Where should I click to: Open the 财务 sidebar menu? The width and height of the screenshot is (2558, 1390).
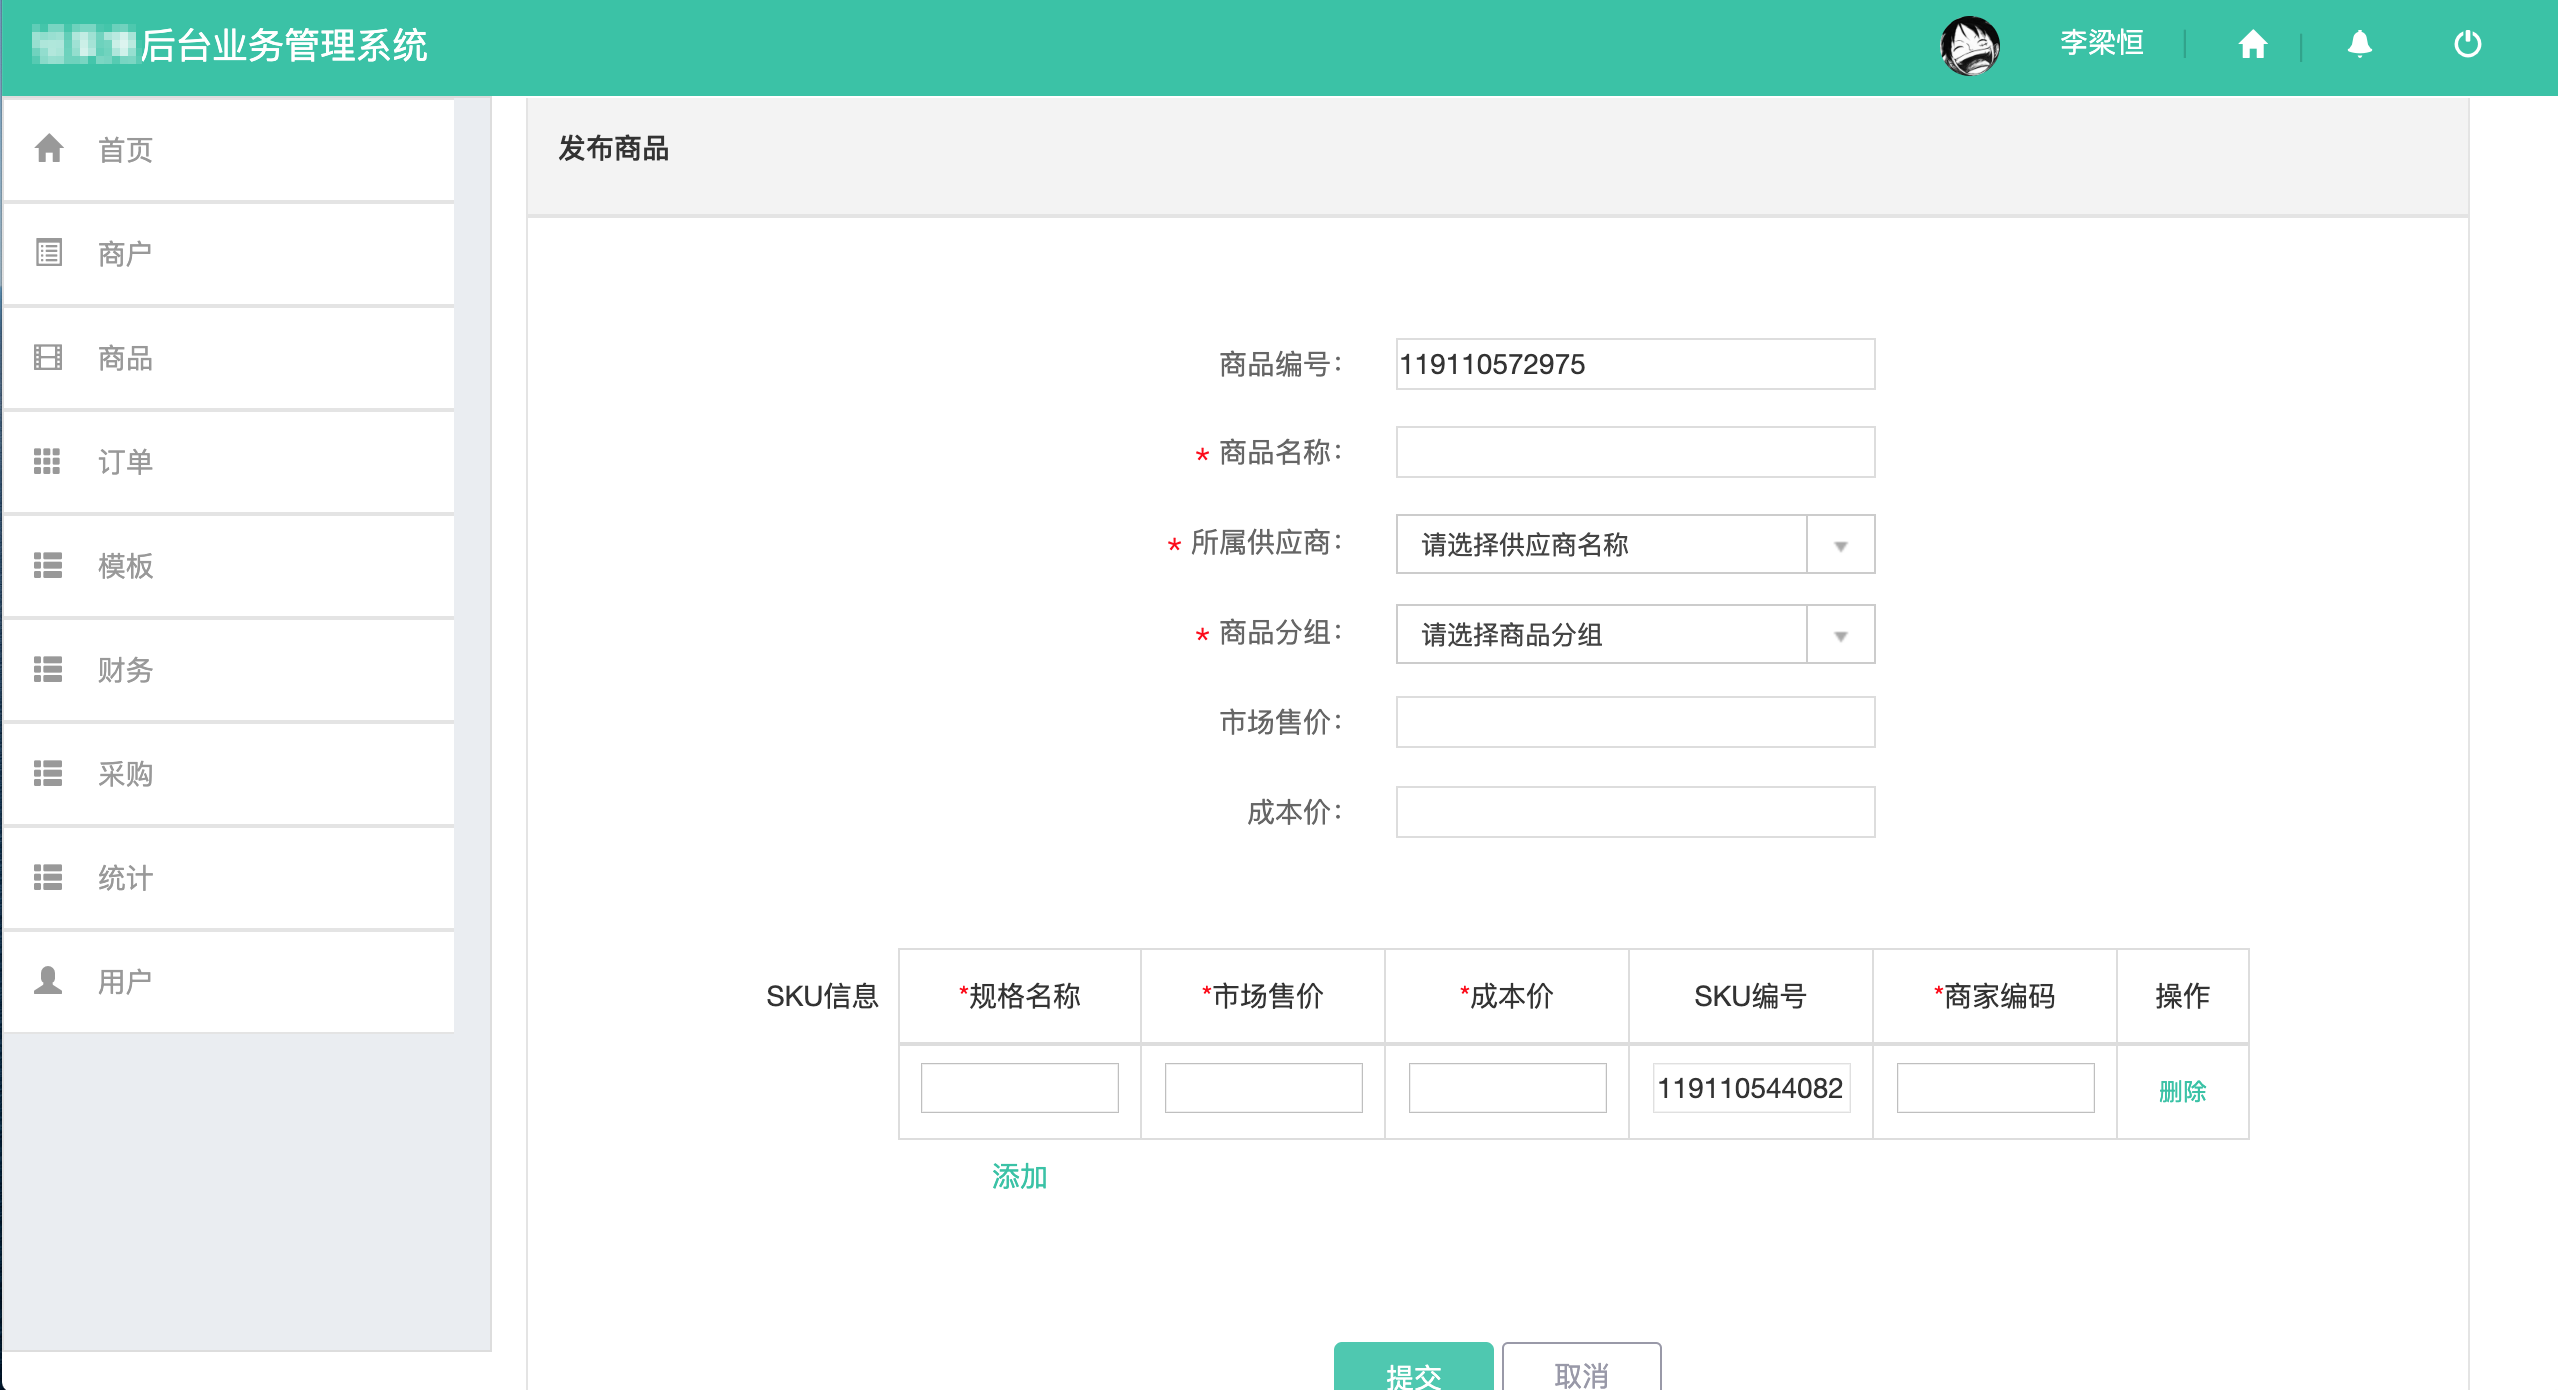click(229, 670)
